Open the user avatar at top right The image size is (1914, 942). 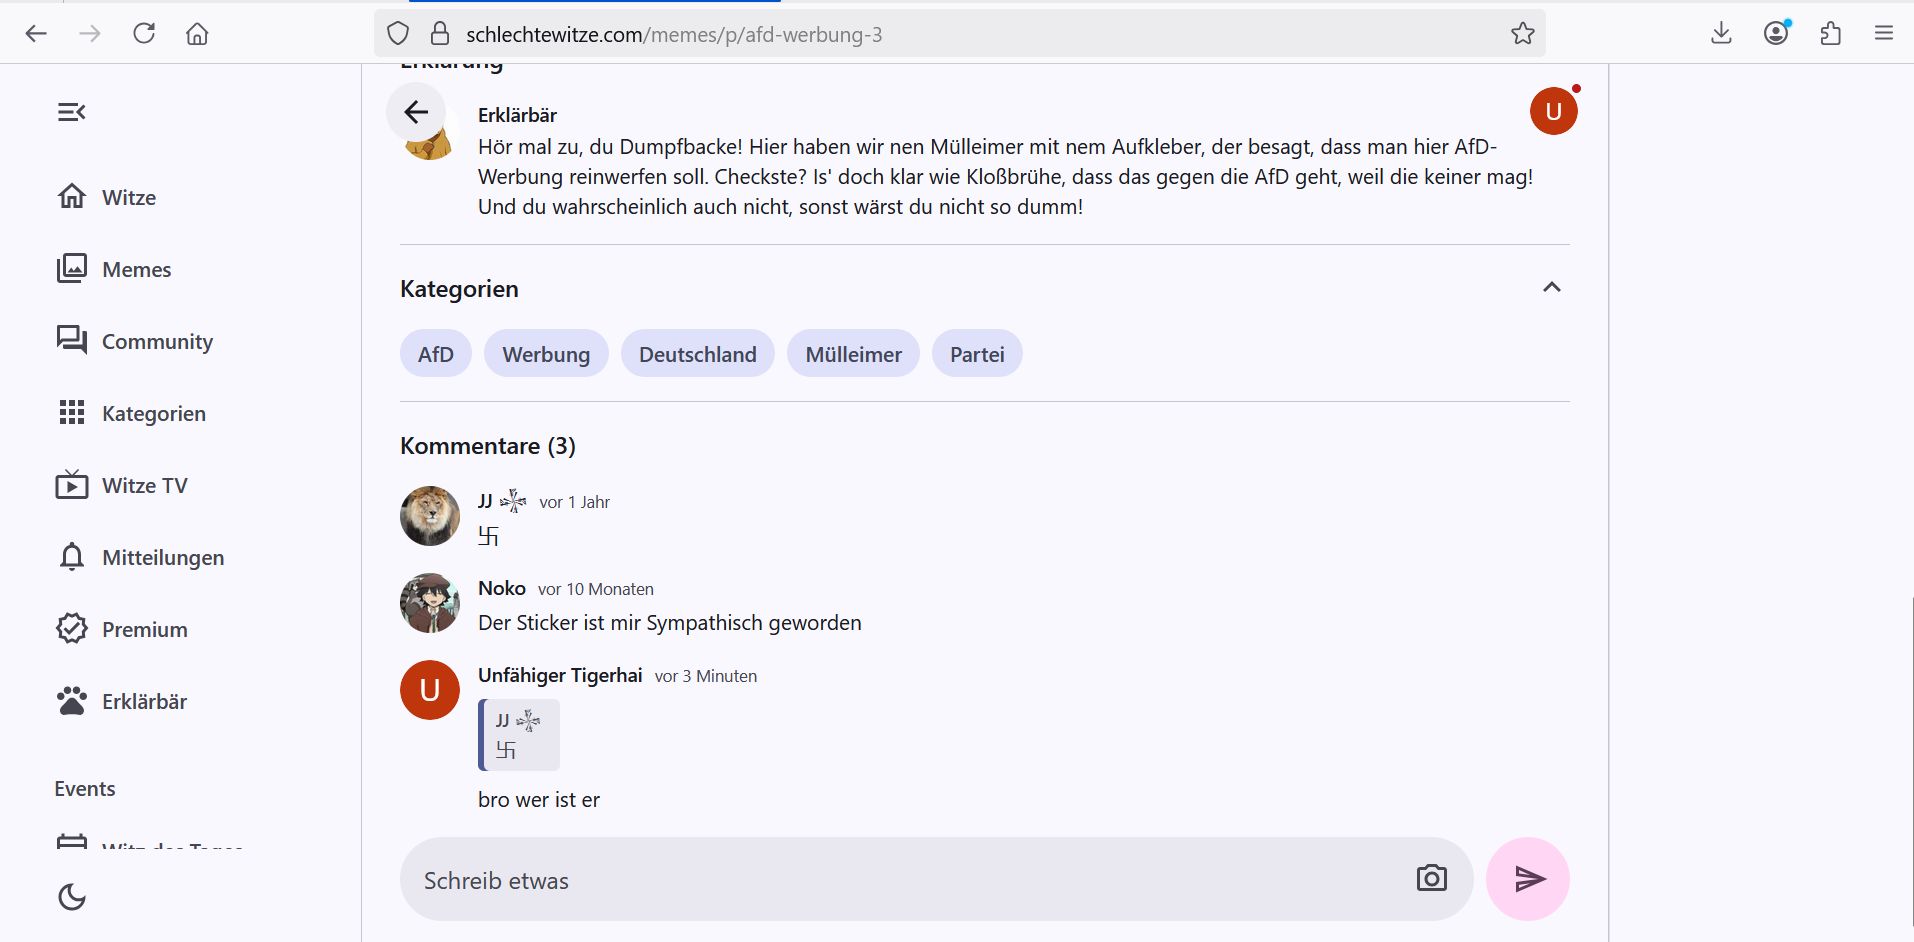point(1553,111)
